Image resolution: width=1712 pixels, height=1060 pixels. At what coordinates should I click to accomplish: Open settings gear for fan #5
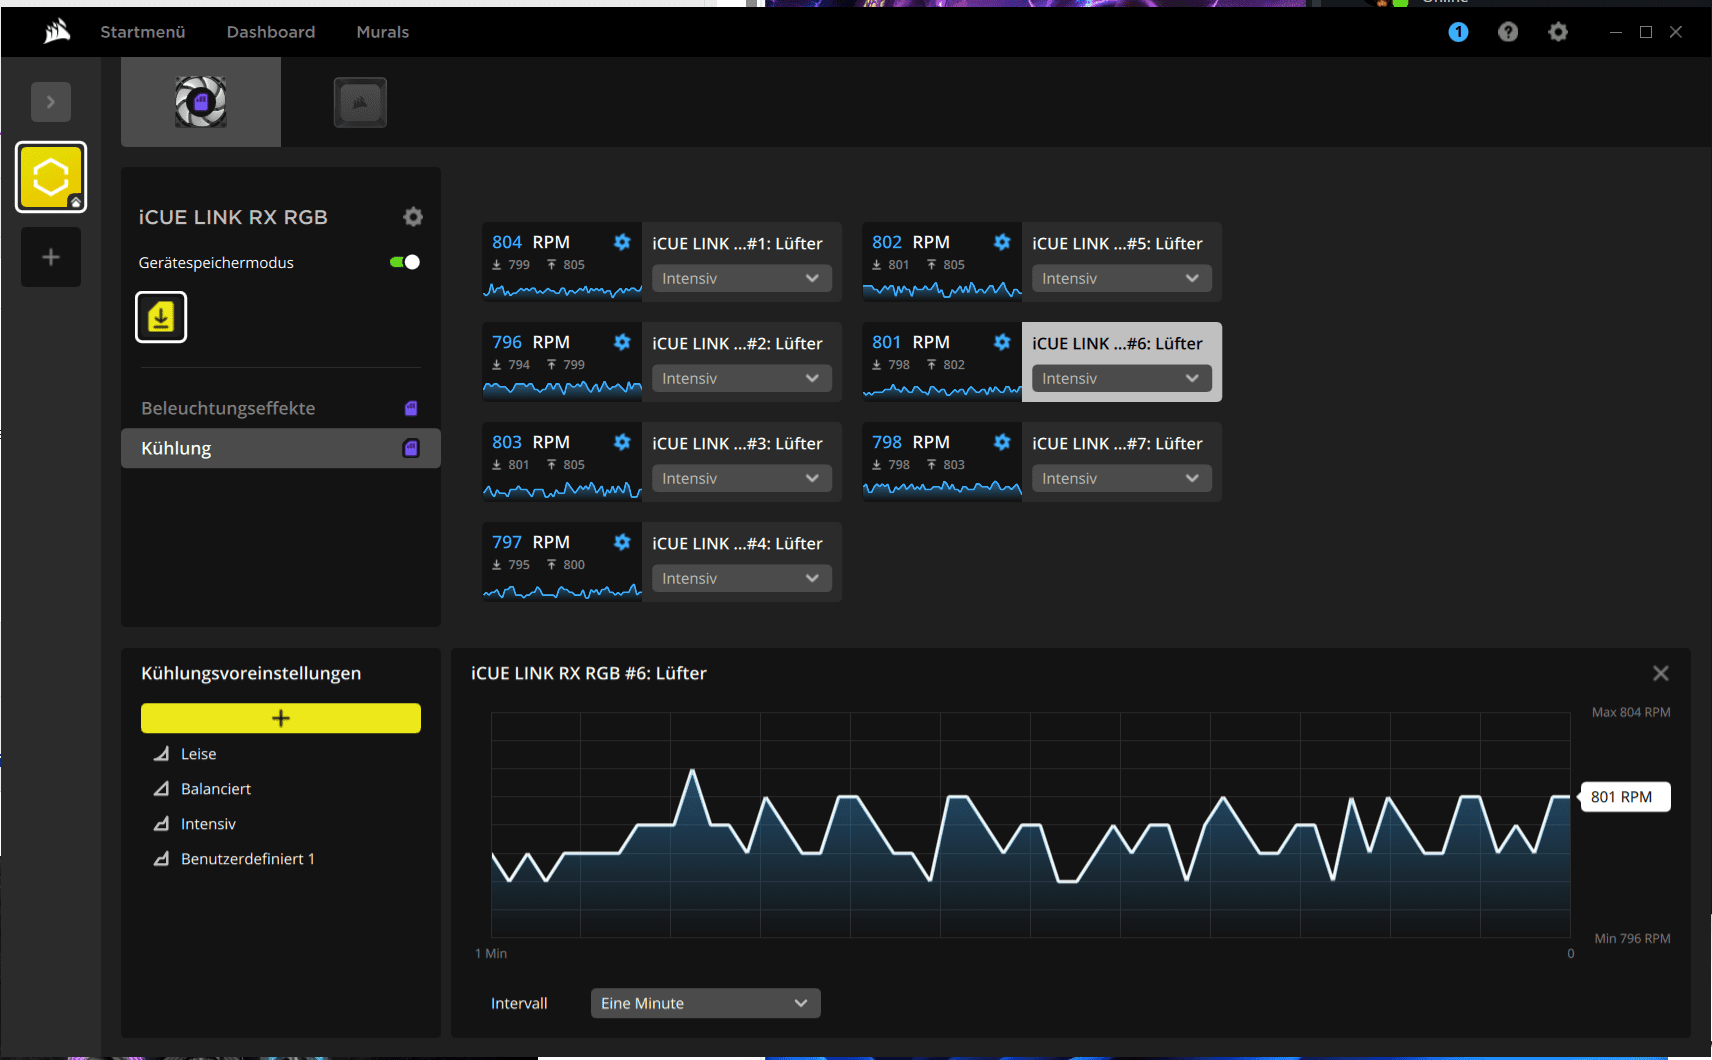pyautogui.click(x=1002, y=242)
